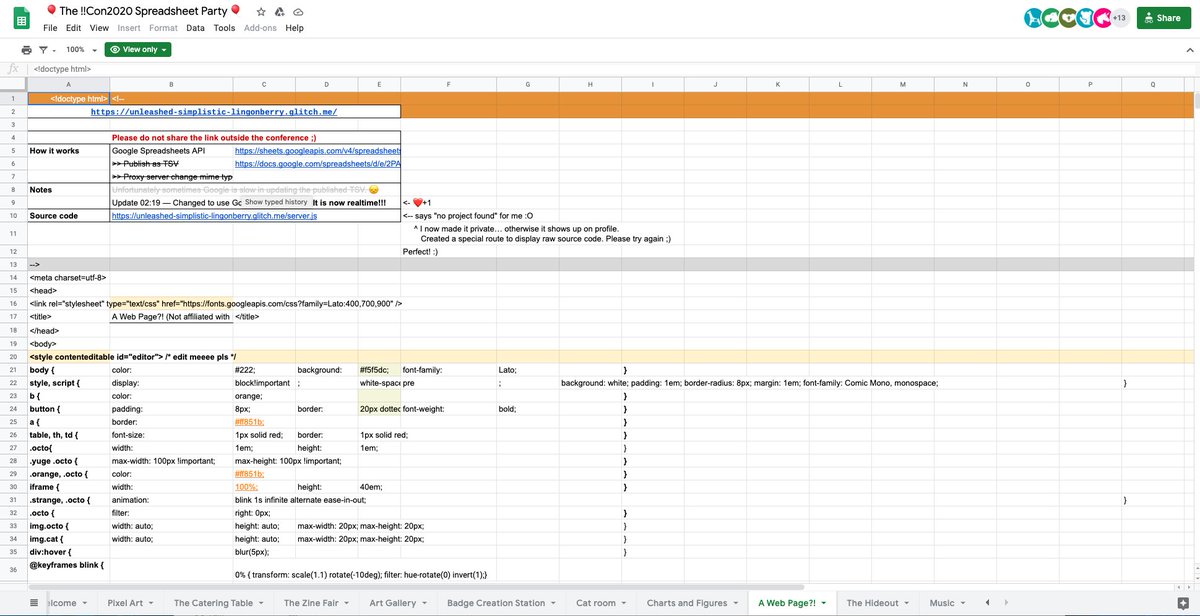Switch to the Badge Creation Station sheet
The width and height of the screenshot is (1200, 616).
[496, 603]
